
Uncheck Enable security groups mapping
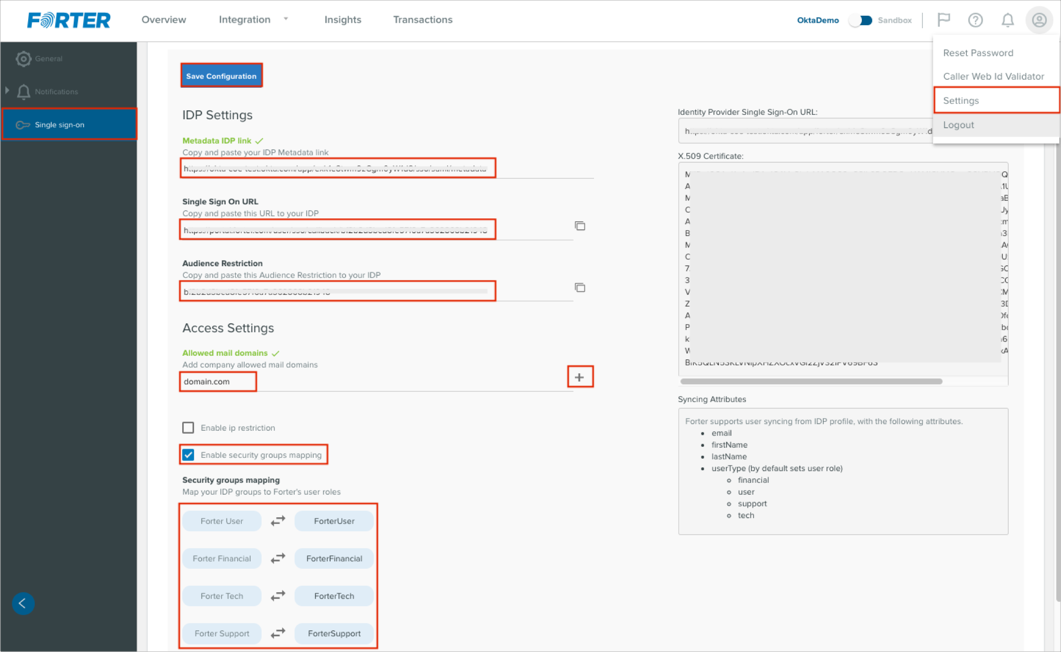(x=188, y=455)
